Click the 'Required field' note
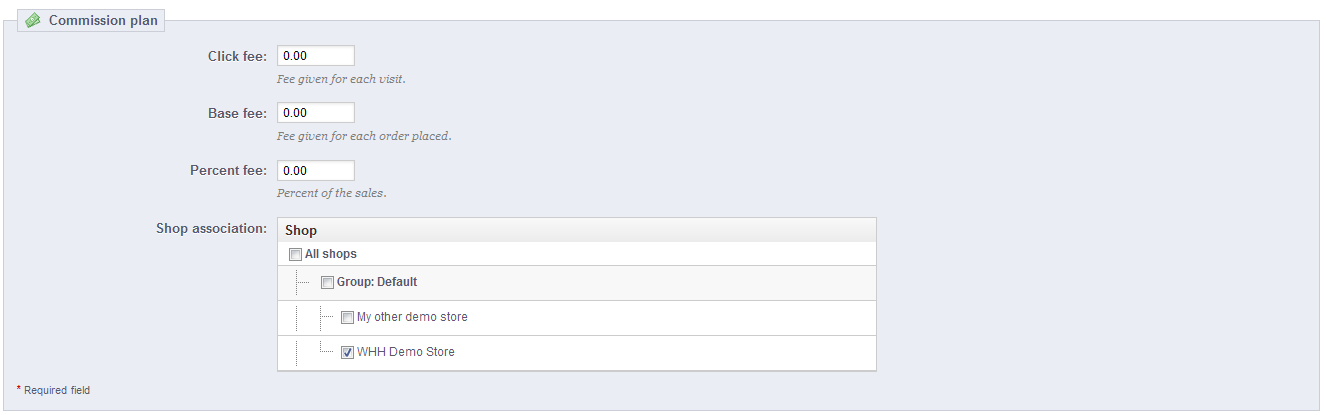This screenshot has width=1326, height=415. [x=57, y=390]
